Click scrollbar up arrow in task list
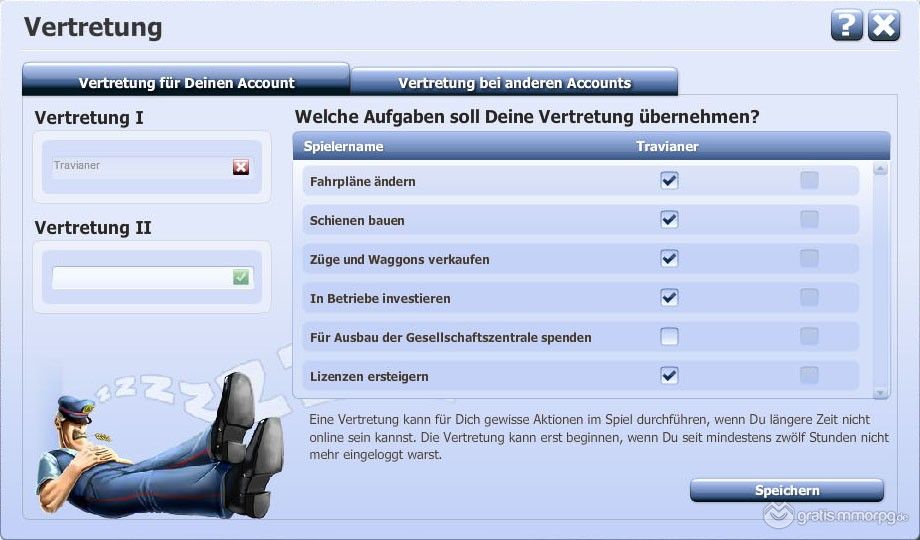 coord(881,170)
